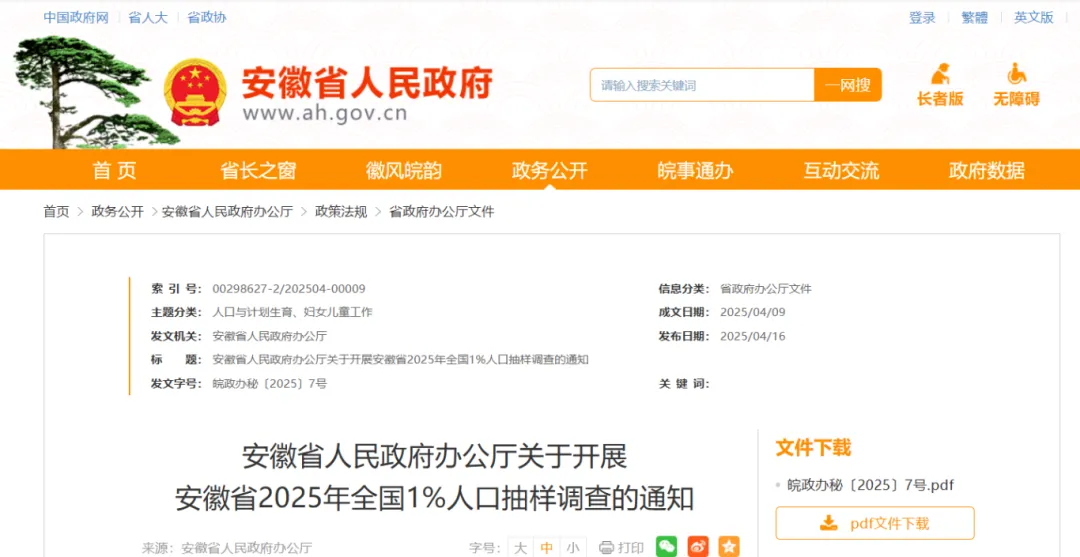Open 互动交流 navigation item
Image resolution: width=1080 pixels, height=557 pixels.
pyautogui.click(x=841, y=170)
